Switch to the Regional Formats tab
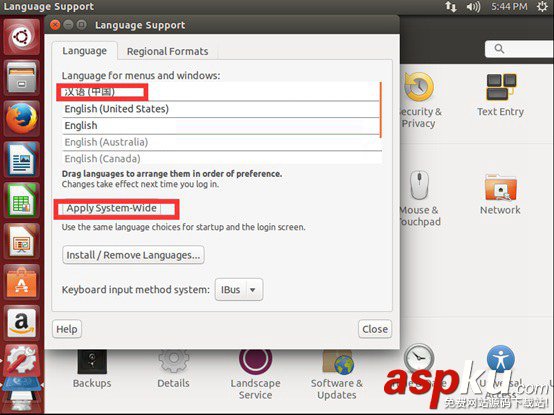Screen dimensions: 554x415 167,51
